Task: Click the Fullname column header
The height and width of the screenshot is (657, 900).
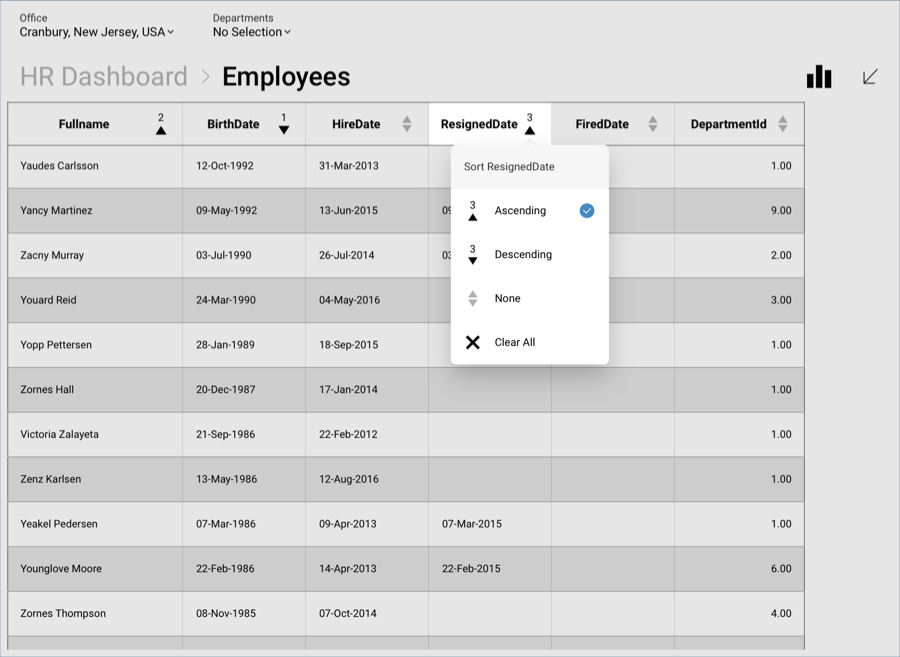Action: [84, 125]
